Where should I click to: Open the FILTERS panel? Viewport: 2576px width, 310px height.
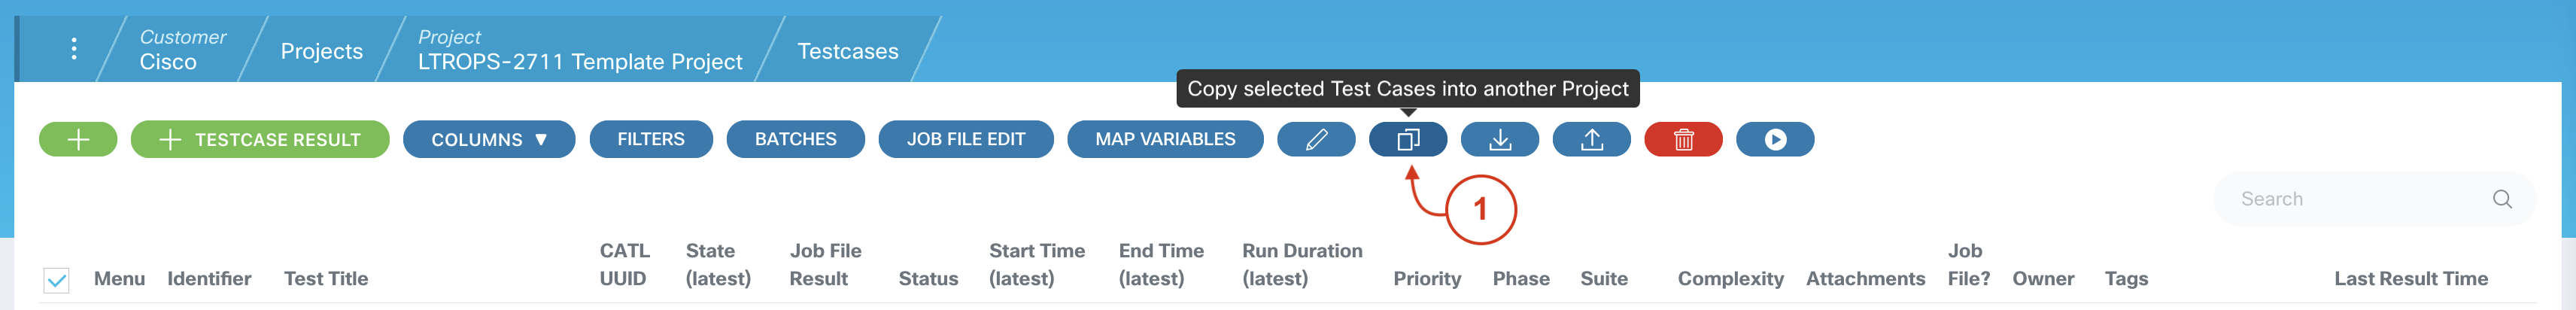(650, 140)
